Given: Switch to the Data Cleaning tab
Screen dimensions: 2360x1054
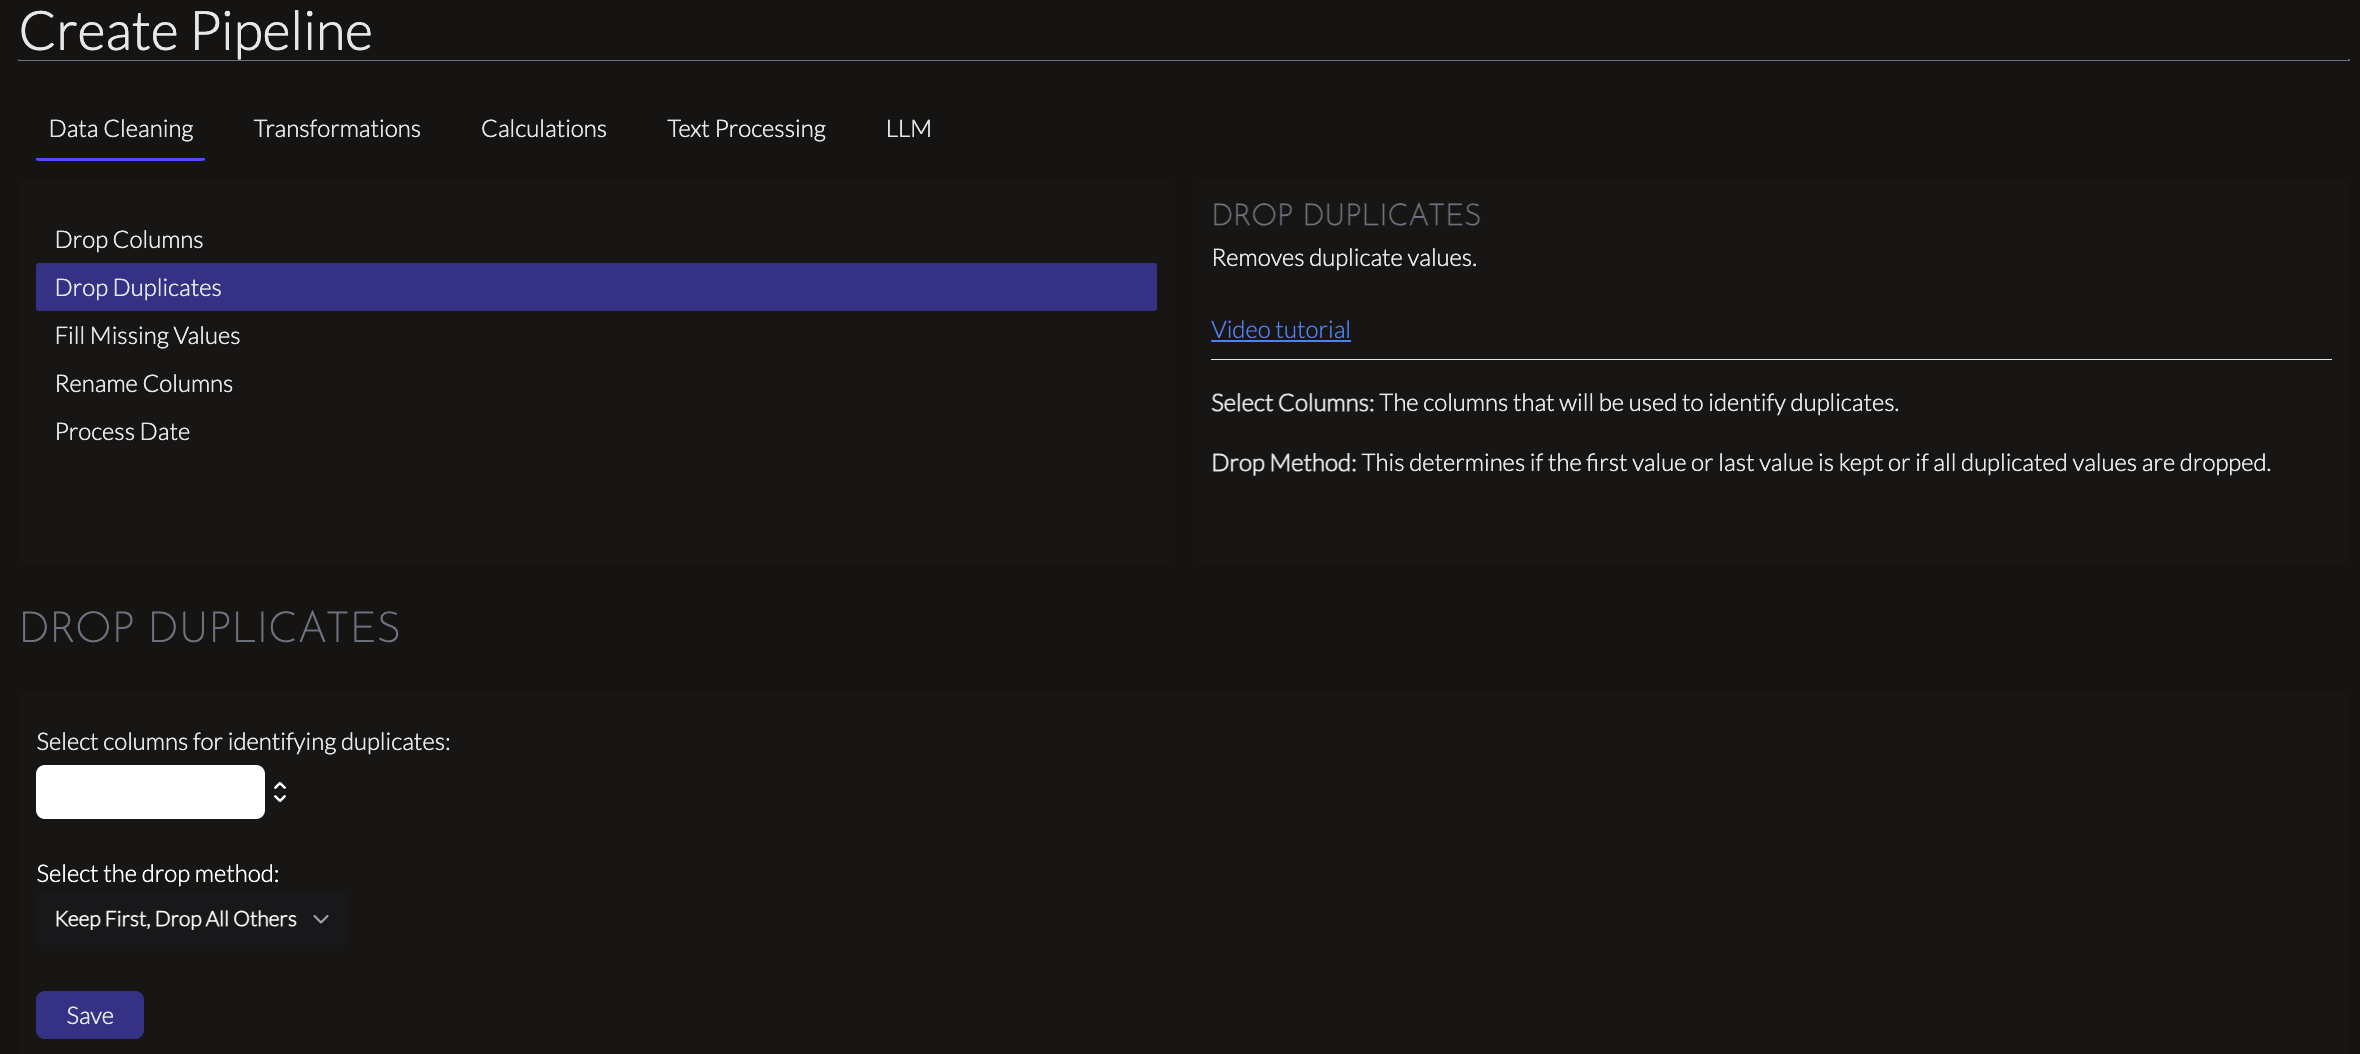Looking at the screenshot, I should coord(121,129).
